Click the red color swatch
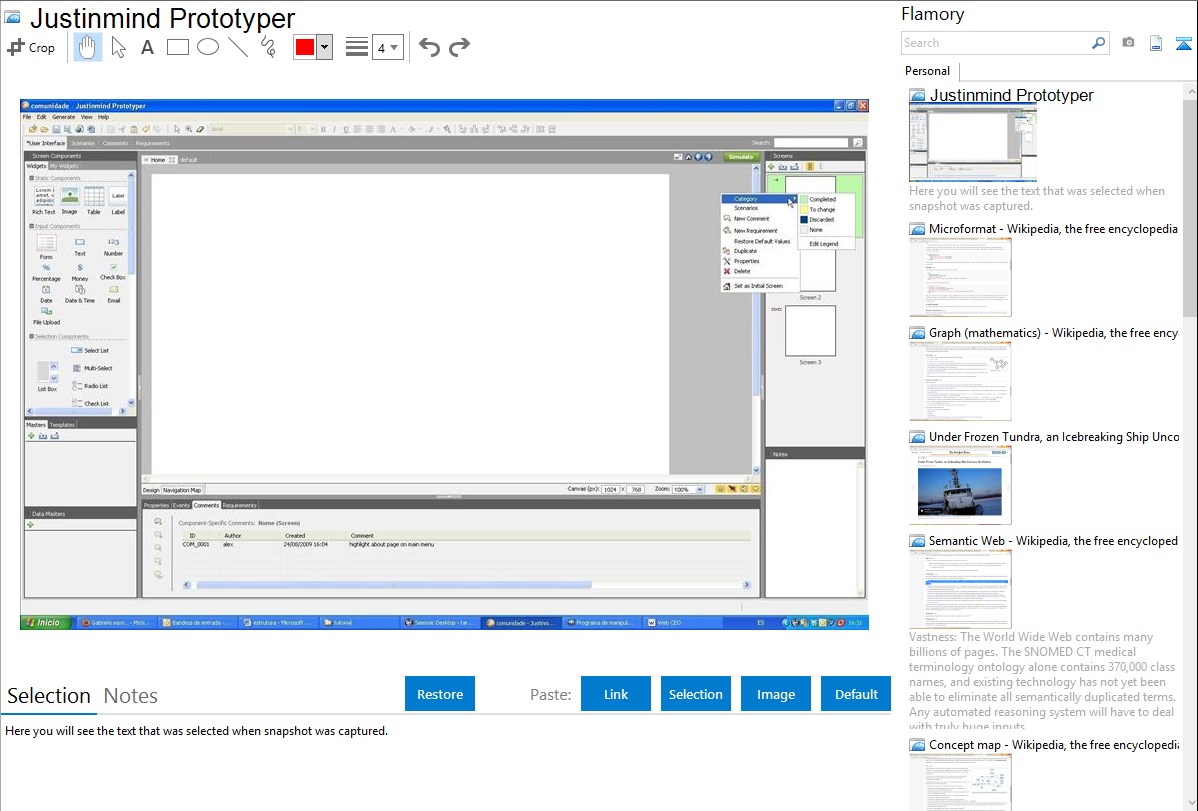The image size is (1198, 811). (x=305, y=47)
